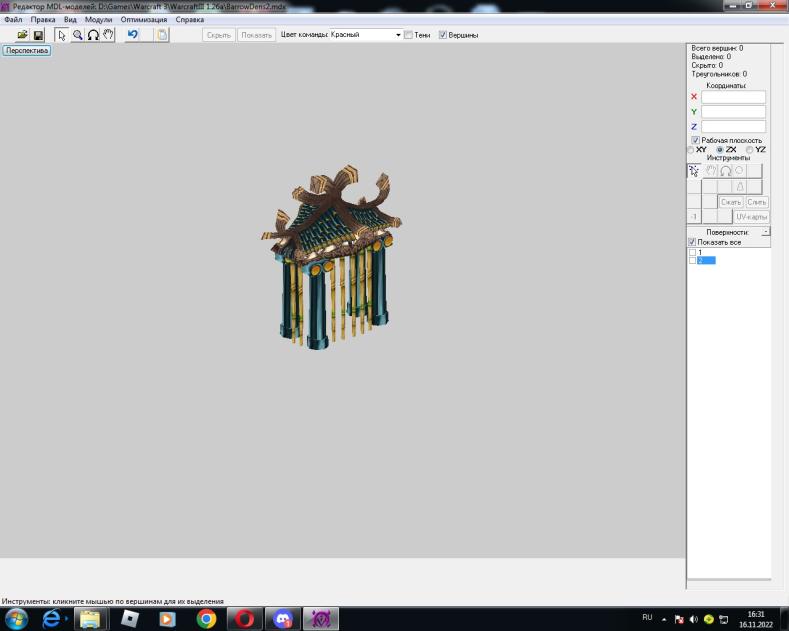789x631 pixels.
Task: Select the arrow selection tool in toolbar
Action: (62, 35)
